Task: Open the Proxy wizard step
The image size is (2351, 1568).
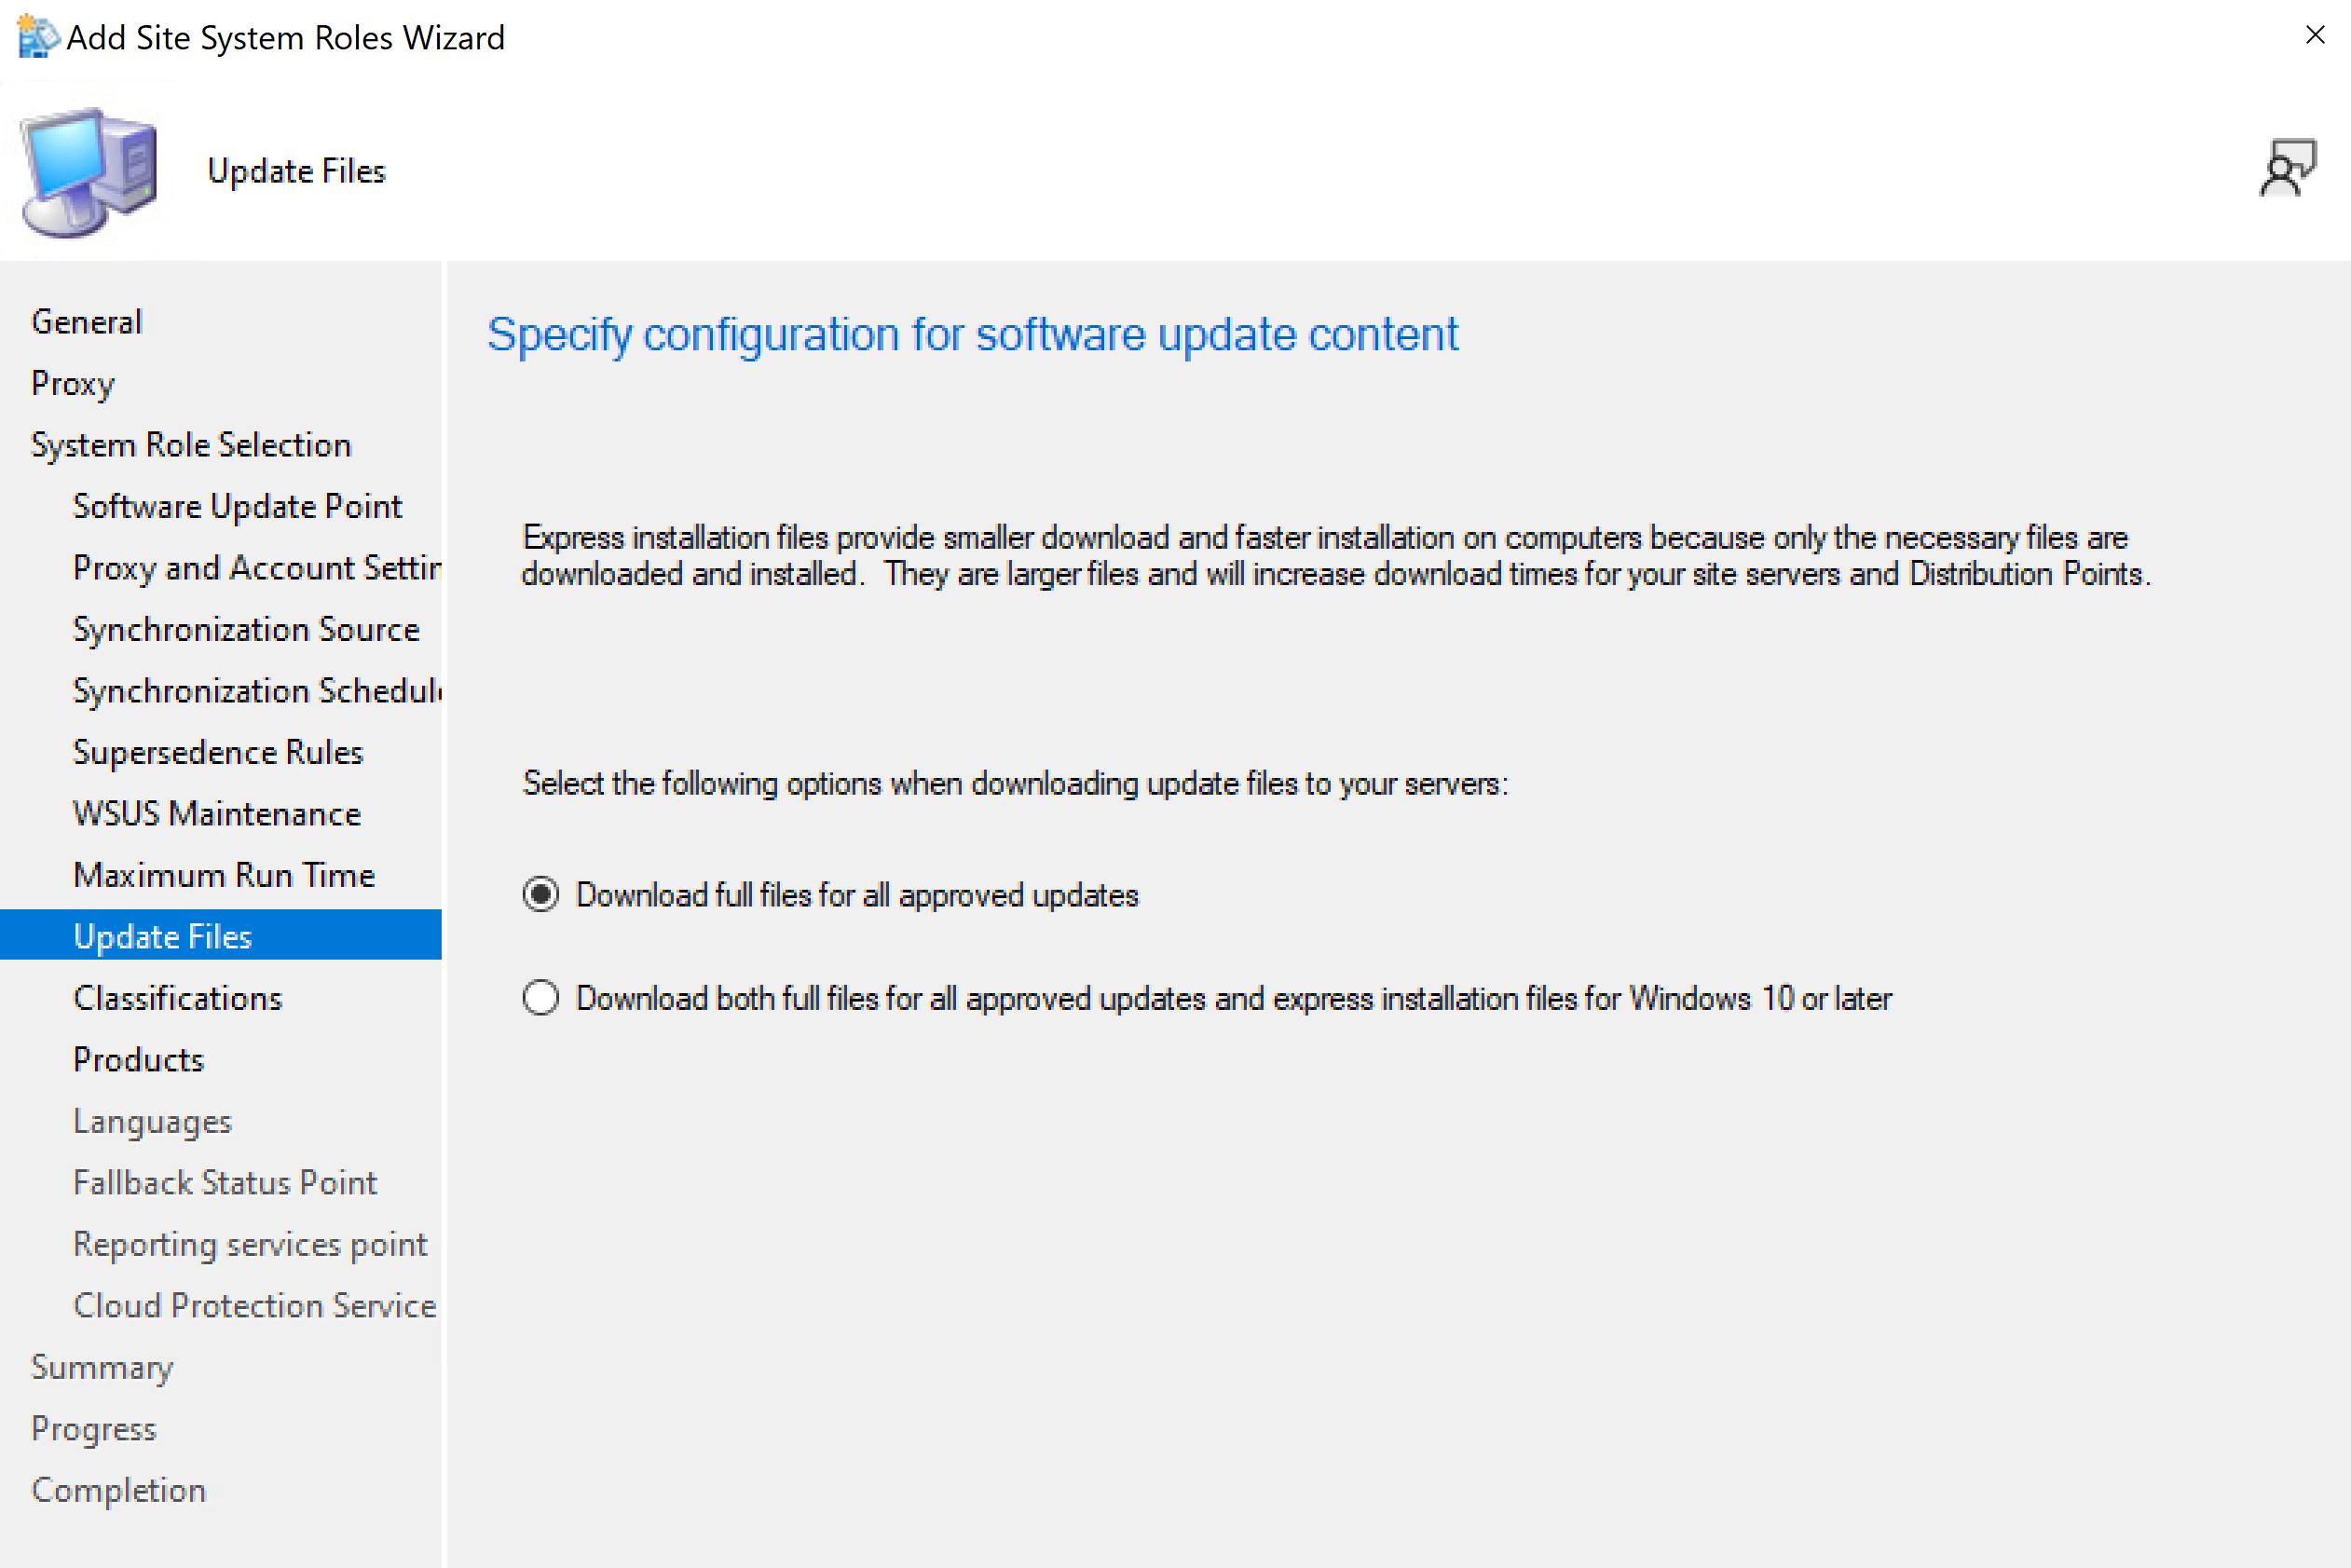Action: (x=73, y=384)
